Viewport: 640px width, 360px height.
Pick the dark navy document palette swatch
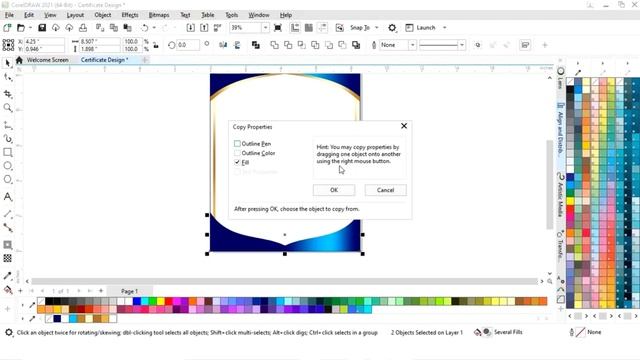tap(57, 318)
